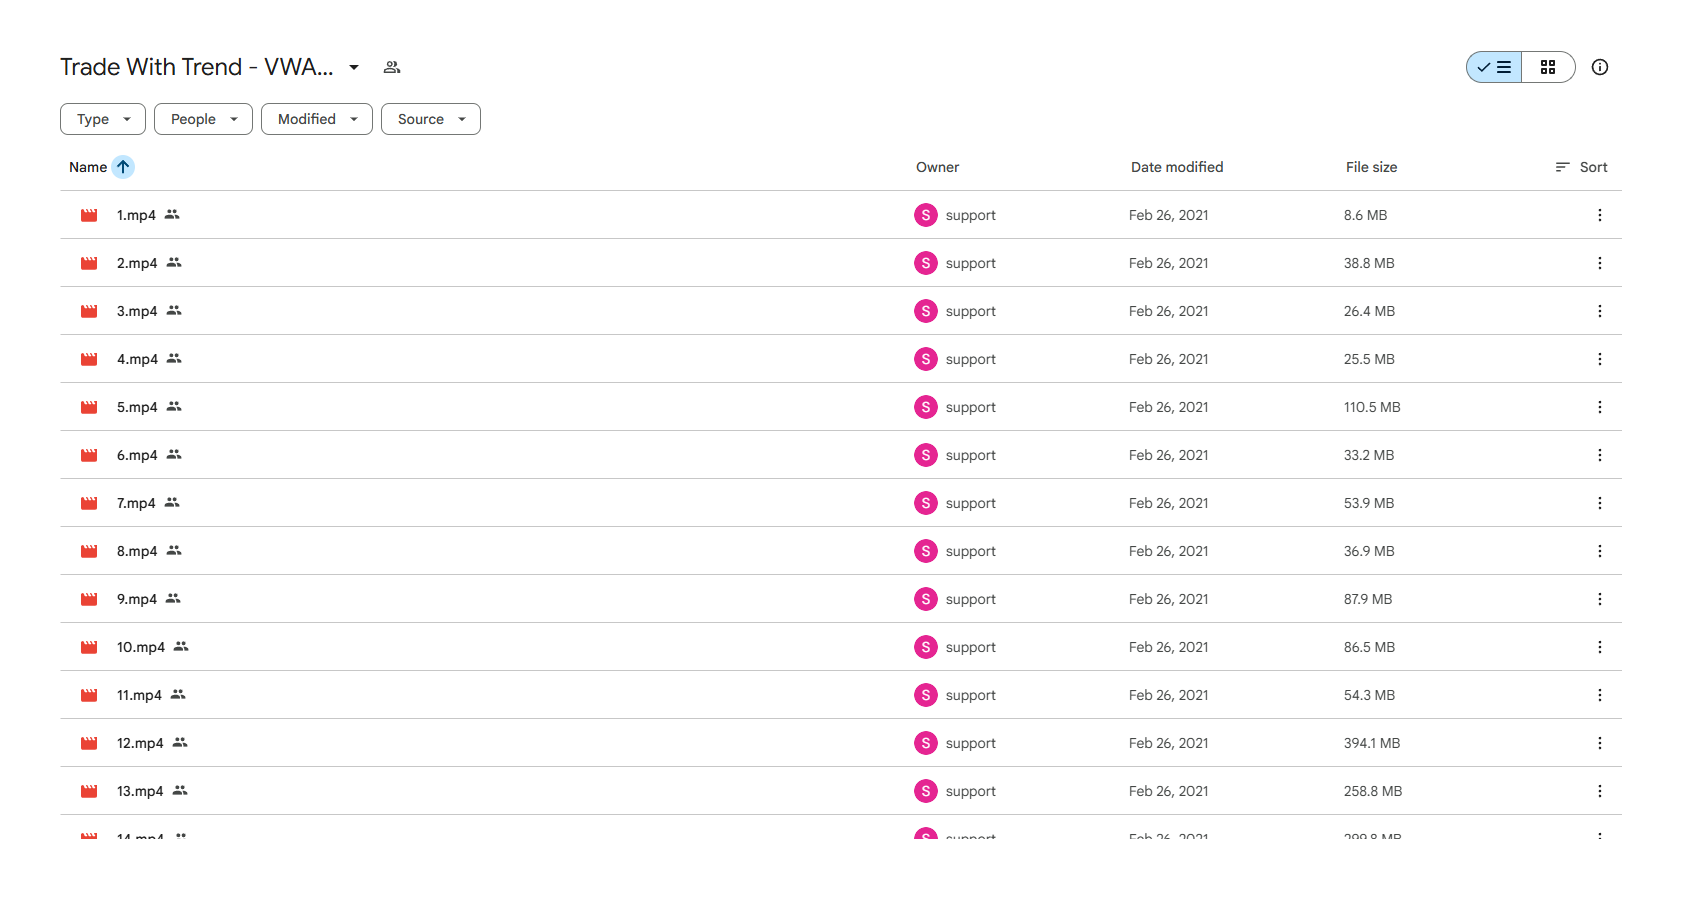Expand the Type filter dropdown
1696x914 pixels.
coord(103,119)
